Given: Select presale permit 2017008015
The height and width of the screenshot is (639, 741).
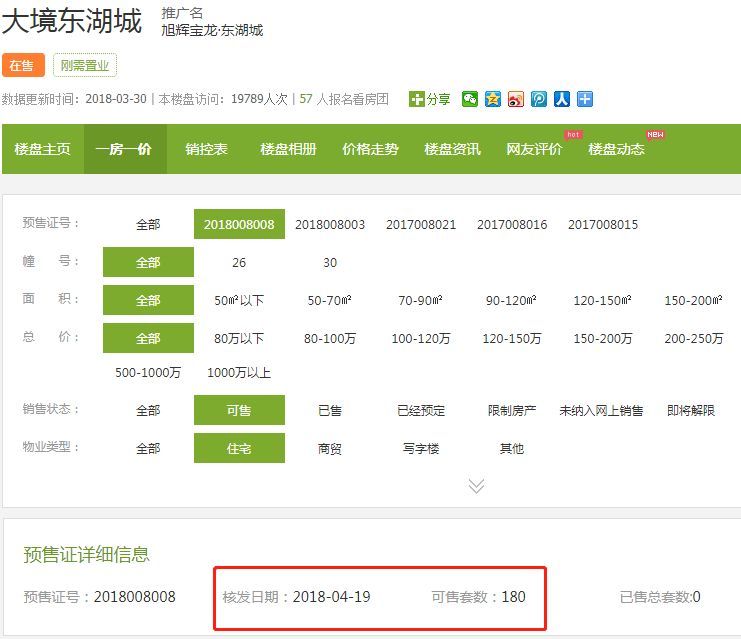Looking at the screenshot, I should point(603,224).
